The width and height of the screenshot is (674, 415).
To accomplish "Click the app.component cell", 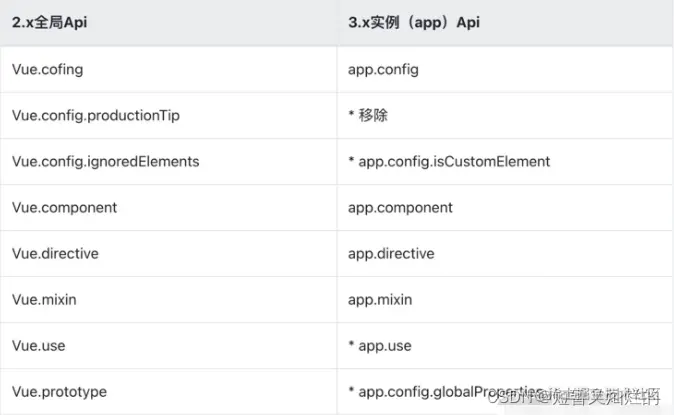I will tap(400, 208).
